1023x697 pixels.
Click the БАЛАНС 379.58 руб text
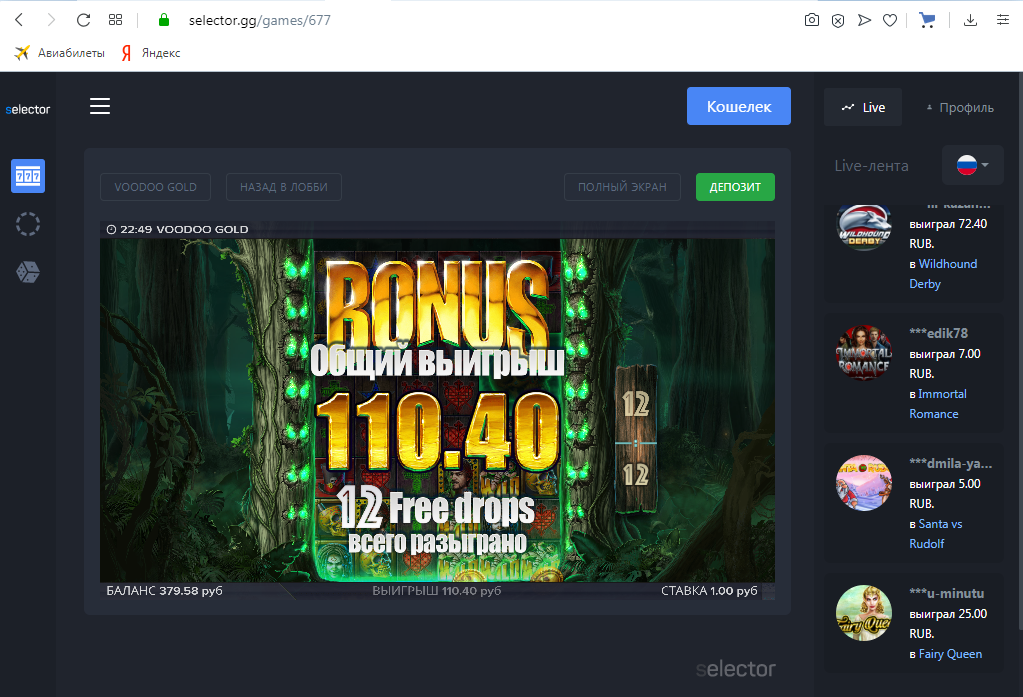click(x=164, y=591)
